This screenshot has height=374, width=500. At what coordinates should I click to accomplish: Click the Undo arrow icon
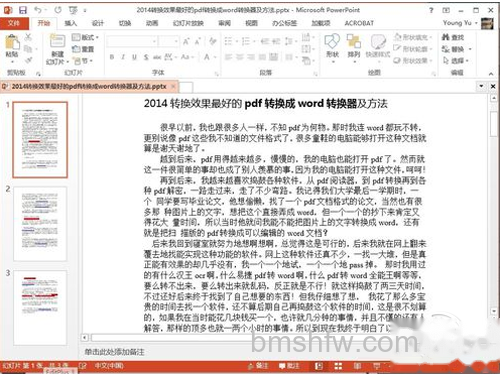pos(38,10)
